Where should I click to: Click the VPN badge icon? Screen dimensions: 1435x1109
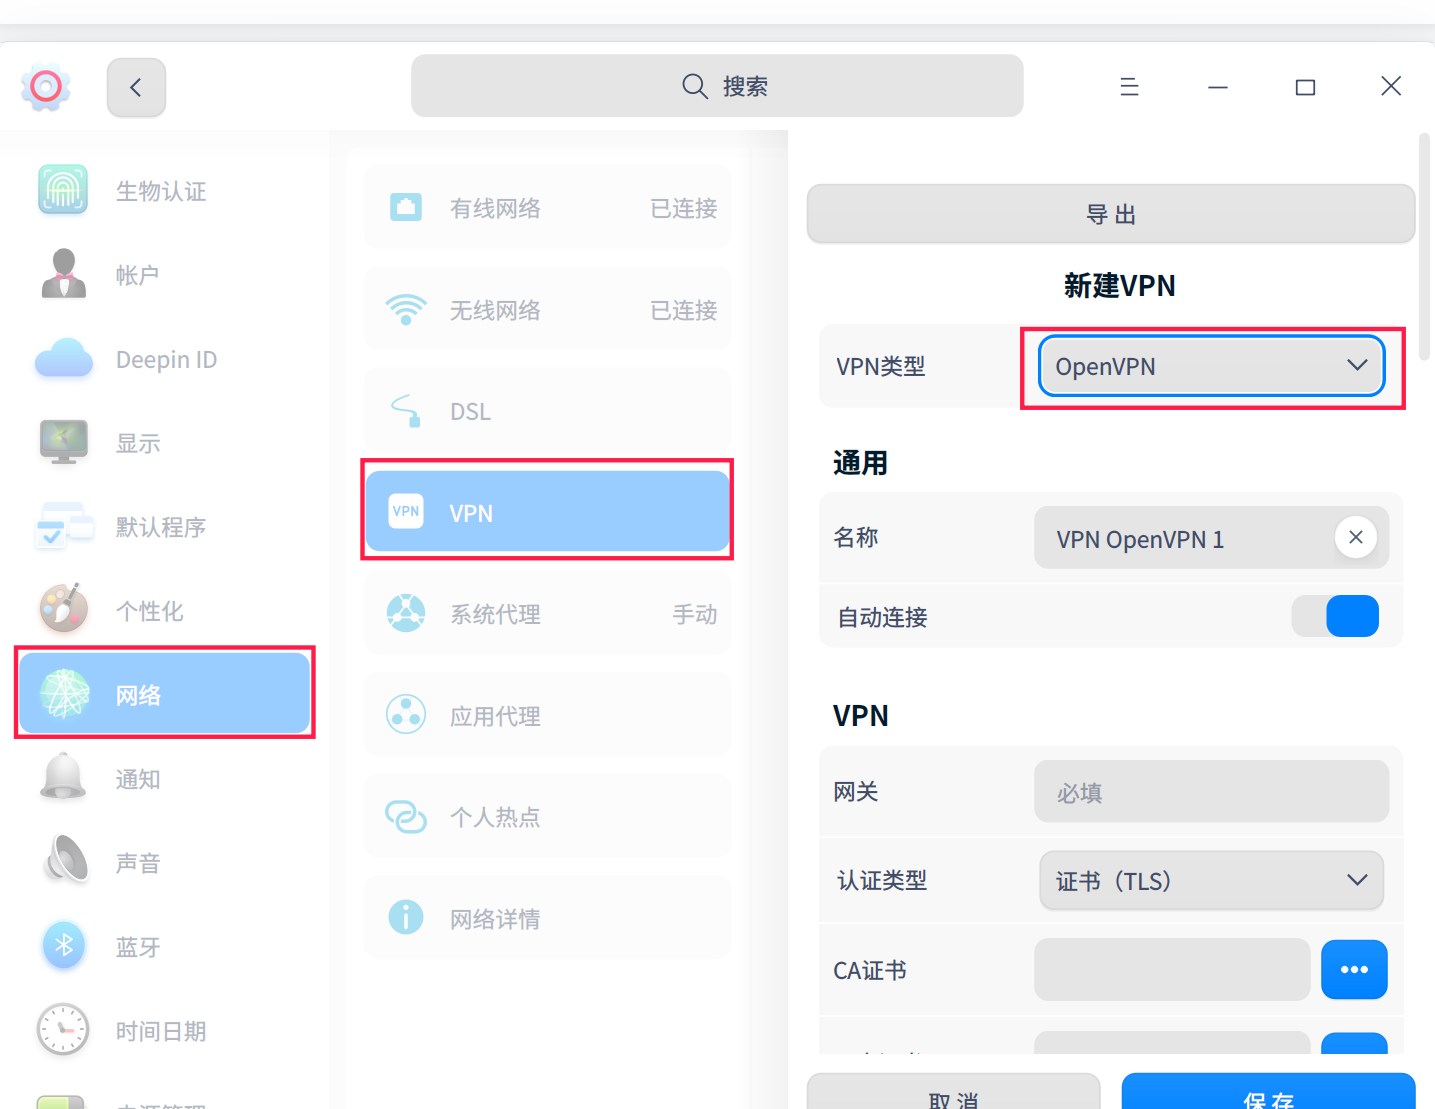click(406, 511)
